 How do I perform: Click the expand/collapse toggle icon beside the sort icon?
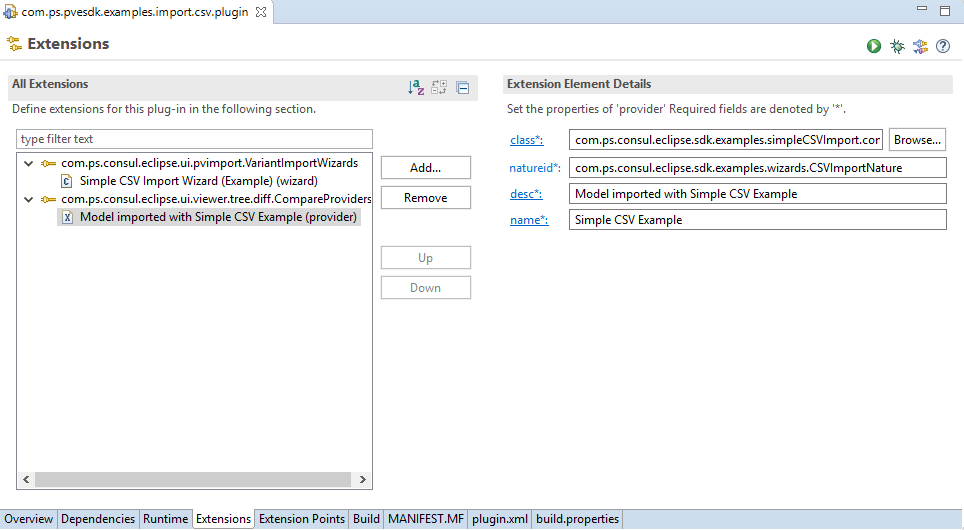439,88
